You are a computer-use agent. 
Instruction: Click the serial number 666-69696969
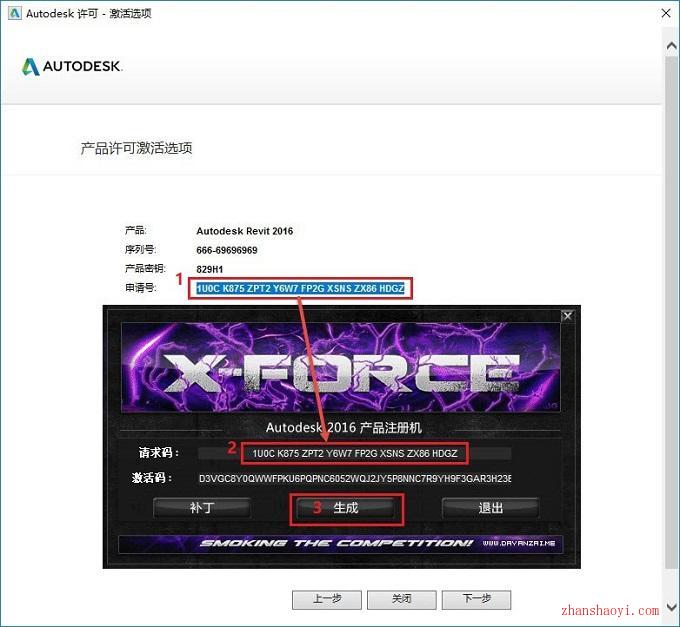click(227, 250)
